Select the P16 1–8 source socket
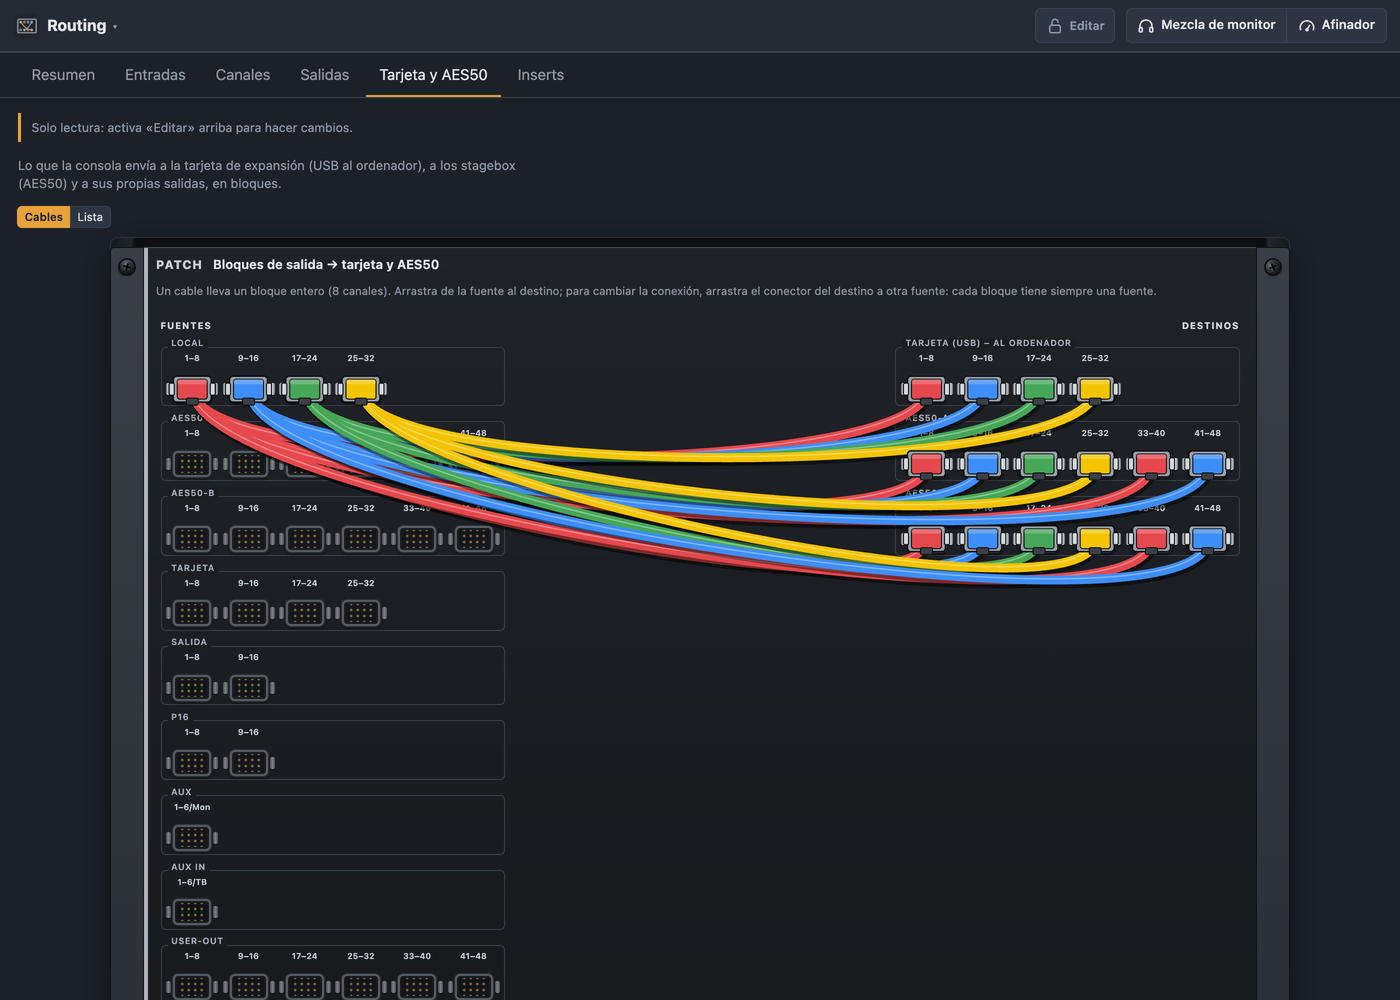Image resolution: width=1400 pixels, height=1000 pixels. (x=192, y=763)
